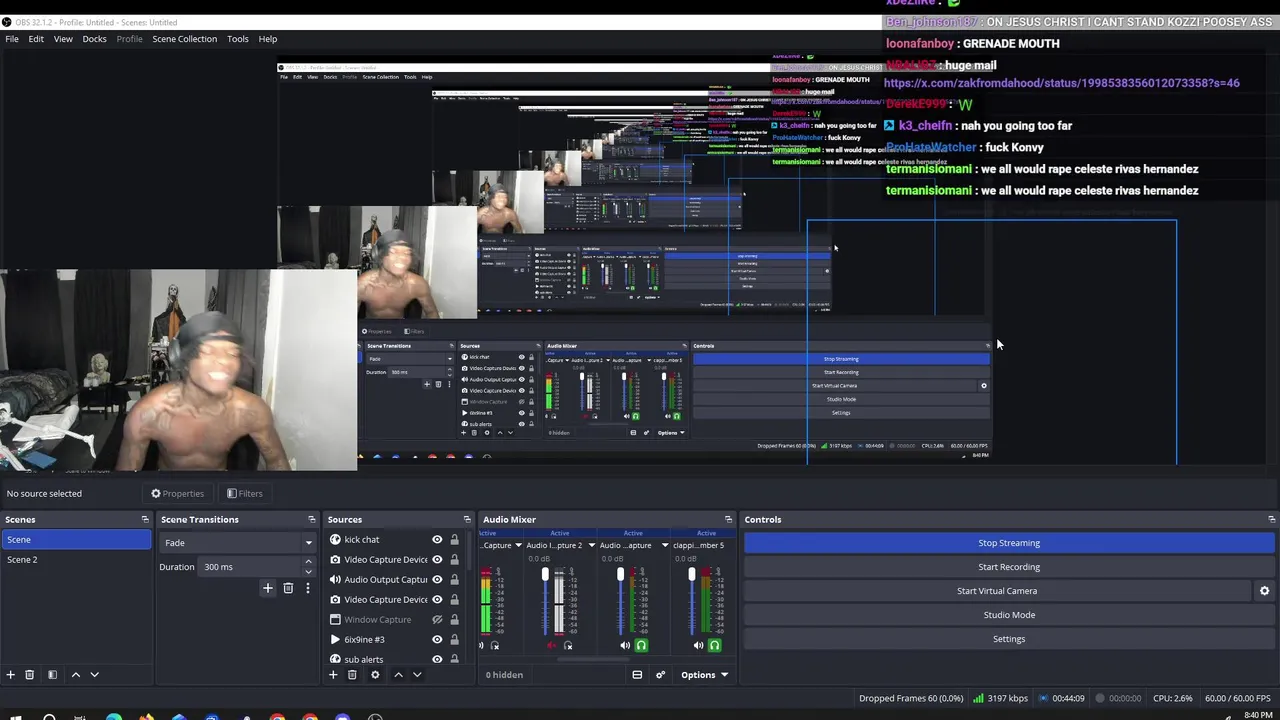Screen dimensions: 1280x720
Task: Open the transition properties three-dot menu
Action: [x=308, y=588]
